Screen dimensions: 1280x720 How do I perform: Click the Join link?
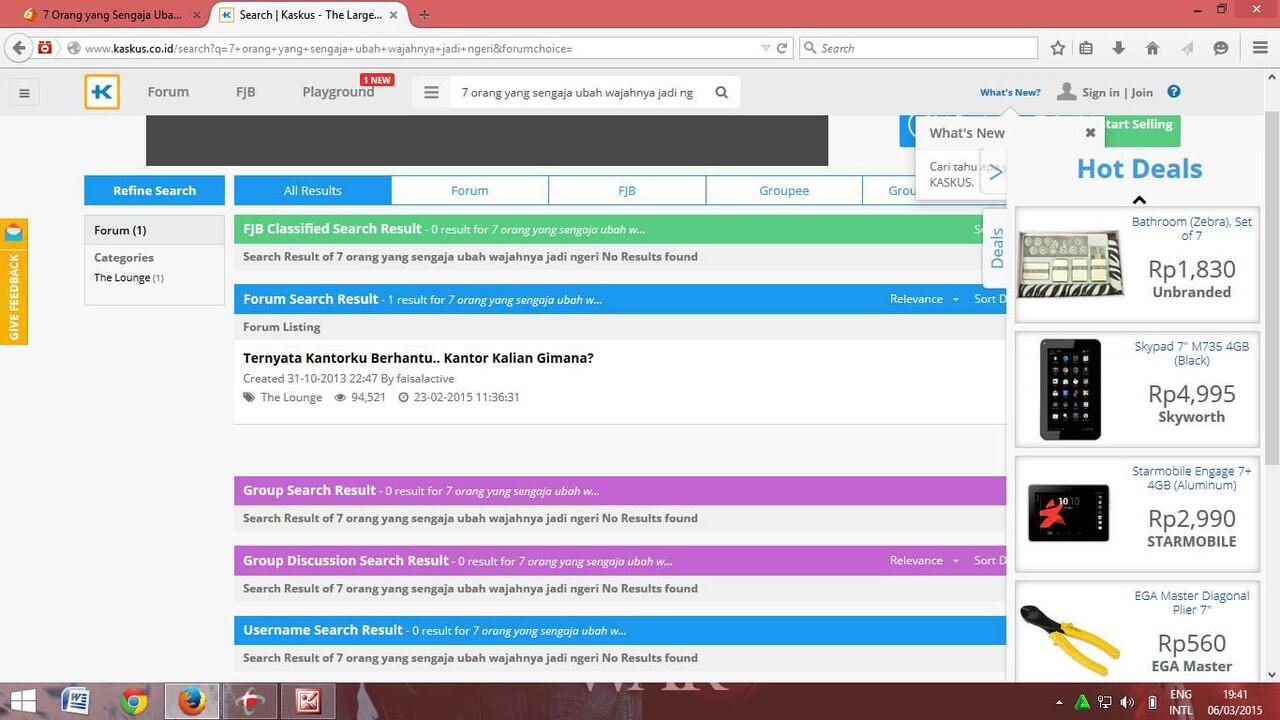click(1142, 92)
